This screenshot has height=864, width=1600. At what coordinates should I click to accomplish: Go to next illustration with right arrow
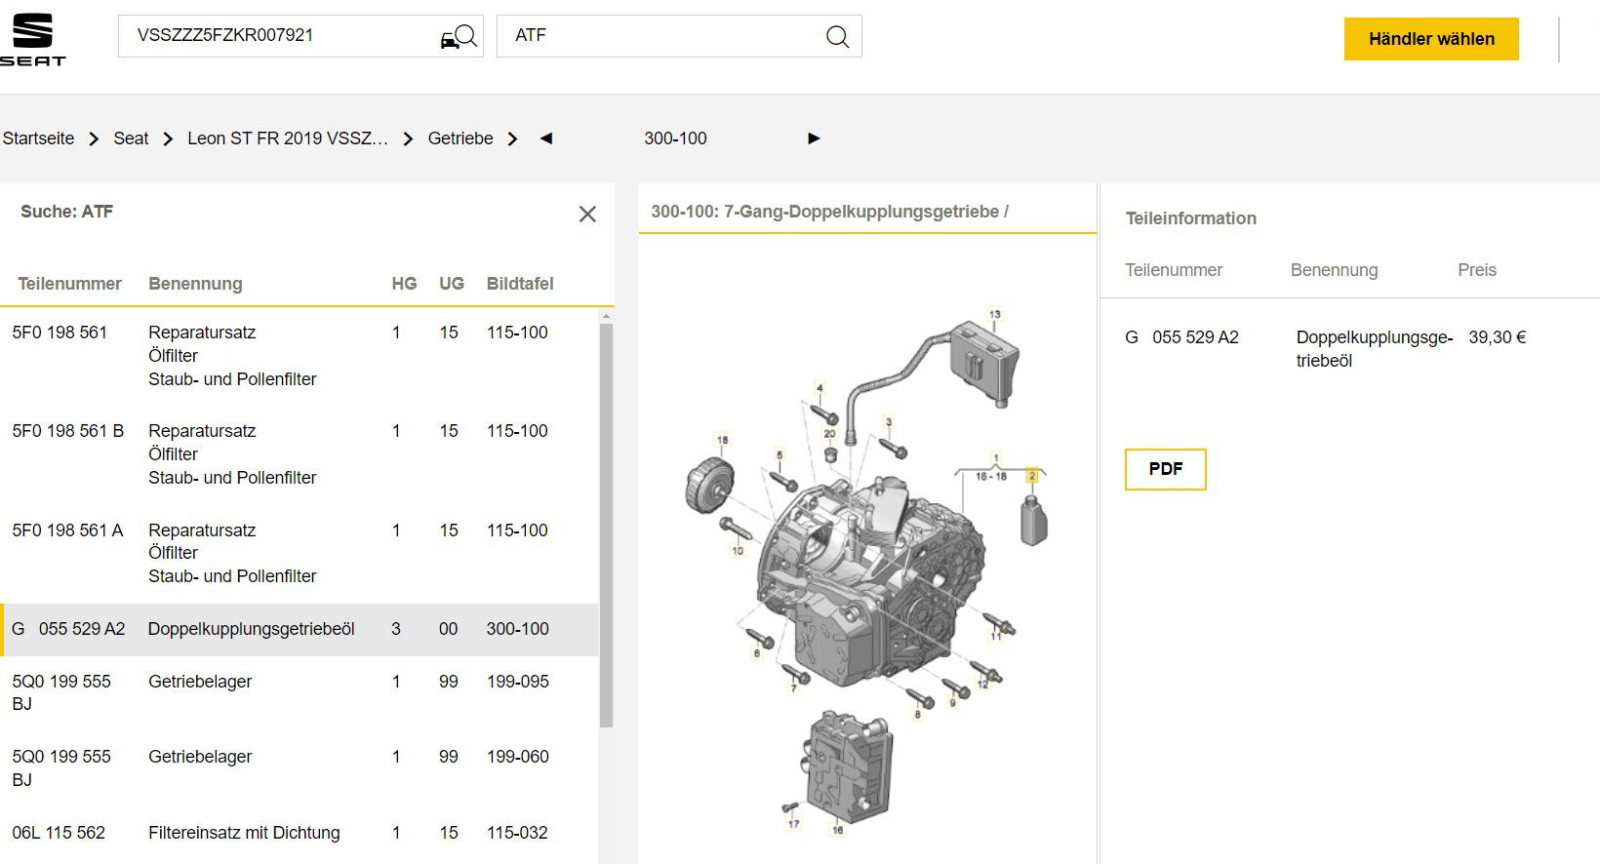(813, 139)
